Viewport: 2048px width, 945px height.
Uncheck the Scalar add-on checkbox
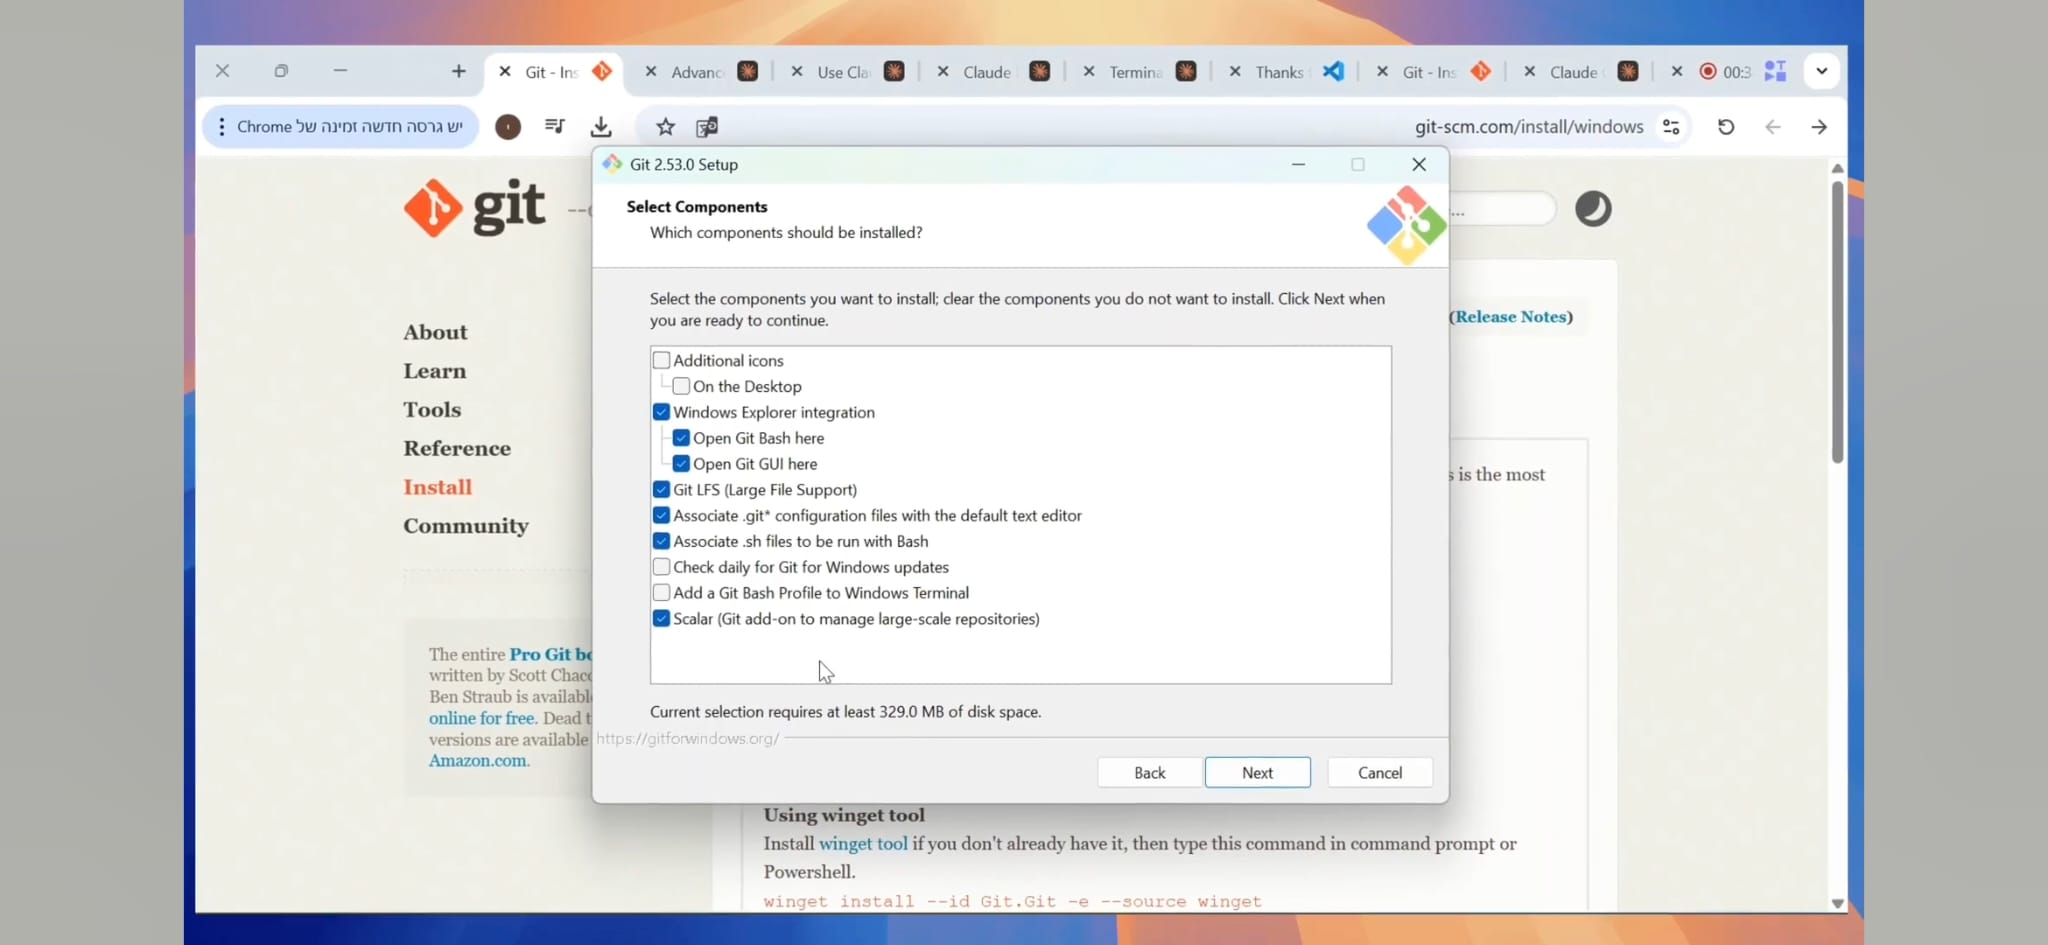[x=661, y=619]
